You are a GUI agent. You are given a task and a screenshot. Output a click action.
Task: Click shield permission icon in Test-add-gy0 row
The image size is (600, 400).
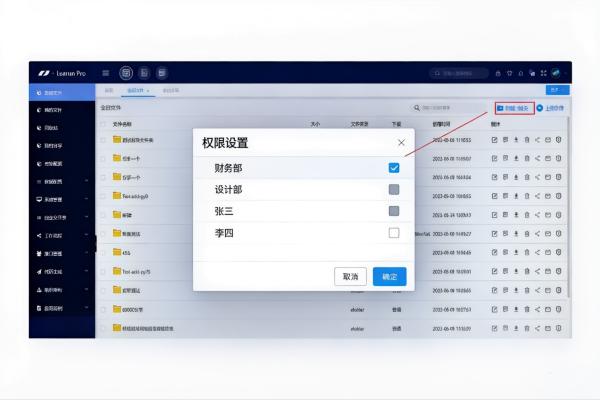[558, 196]
